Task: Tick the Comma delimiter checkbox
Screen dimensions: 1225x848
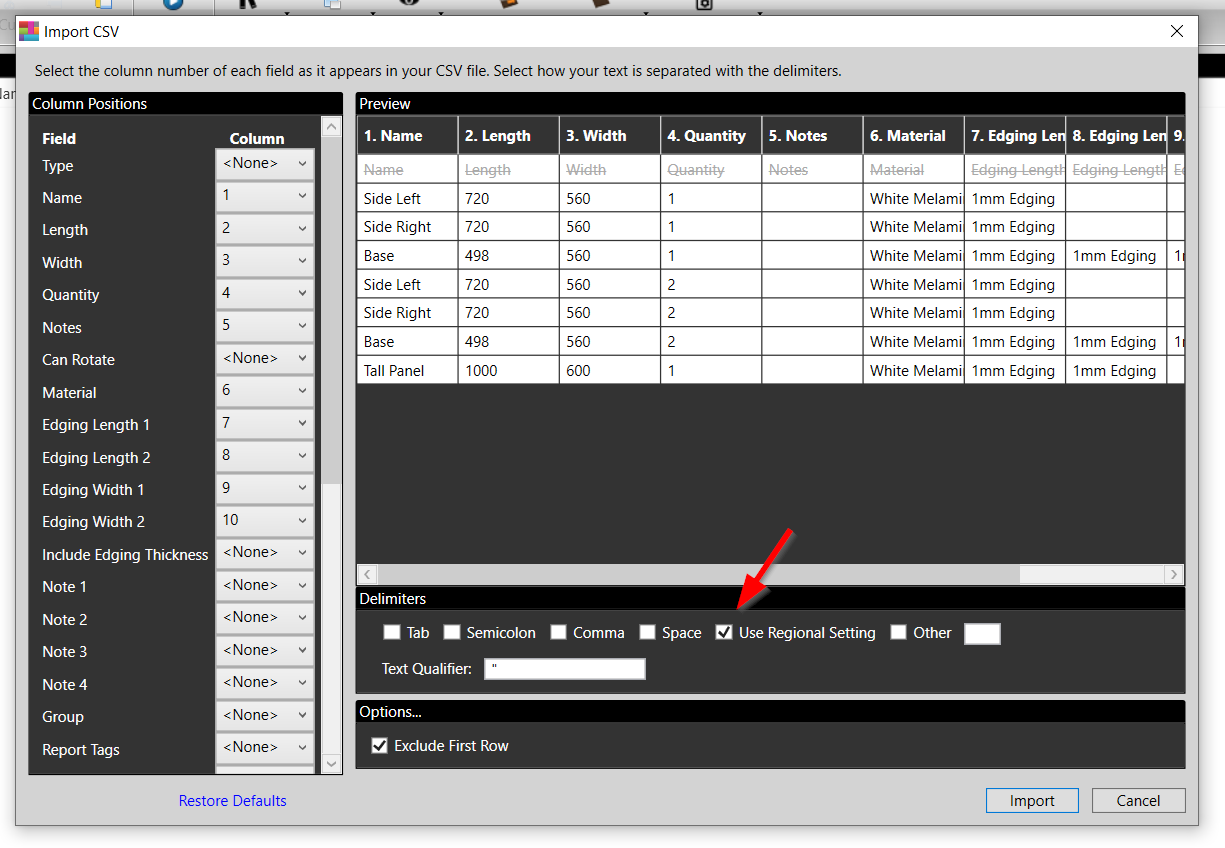Action: (x=559, y=633)
